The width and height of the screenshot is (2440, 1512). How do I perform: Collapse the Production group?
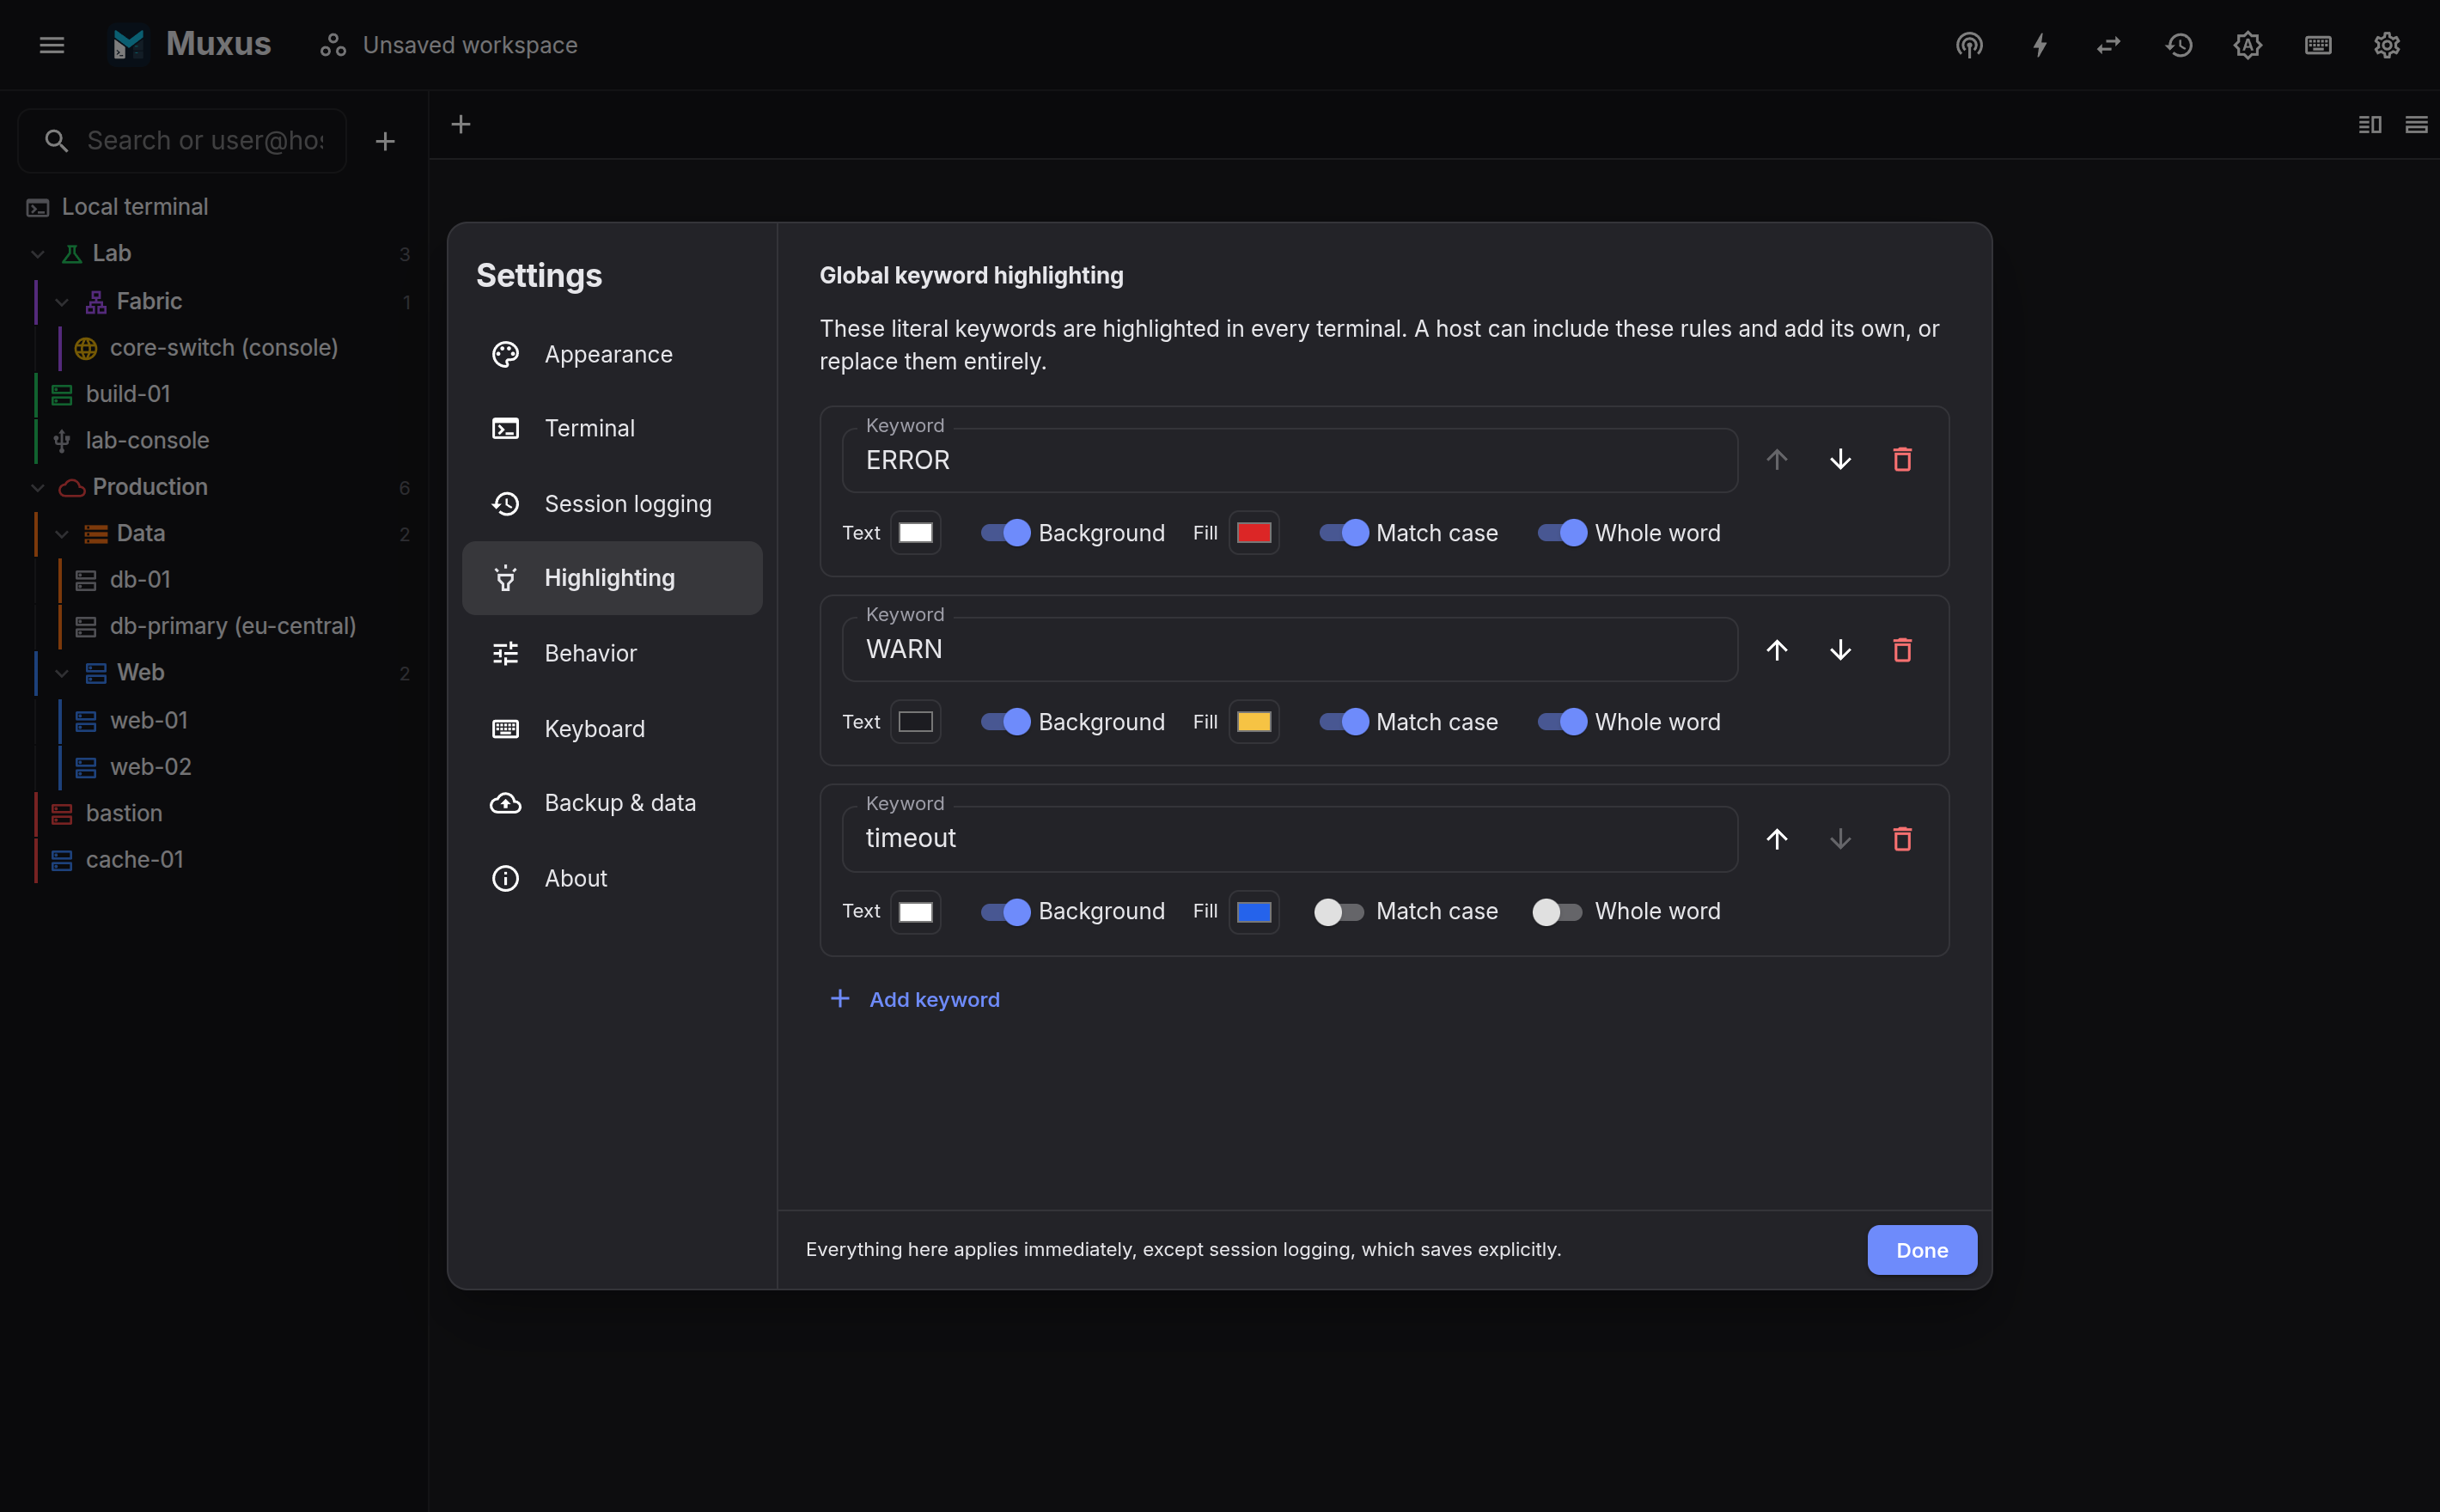click(38, 488)
